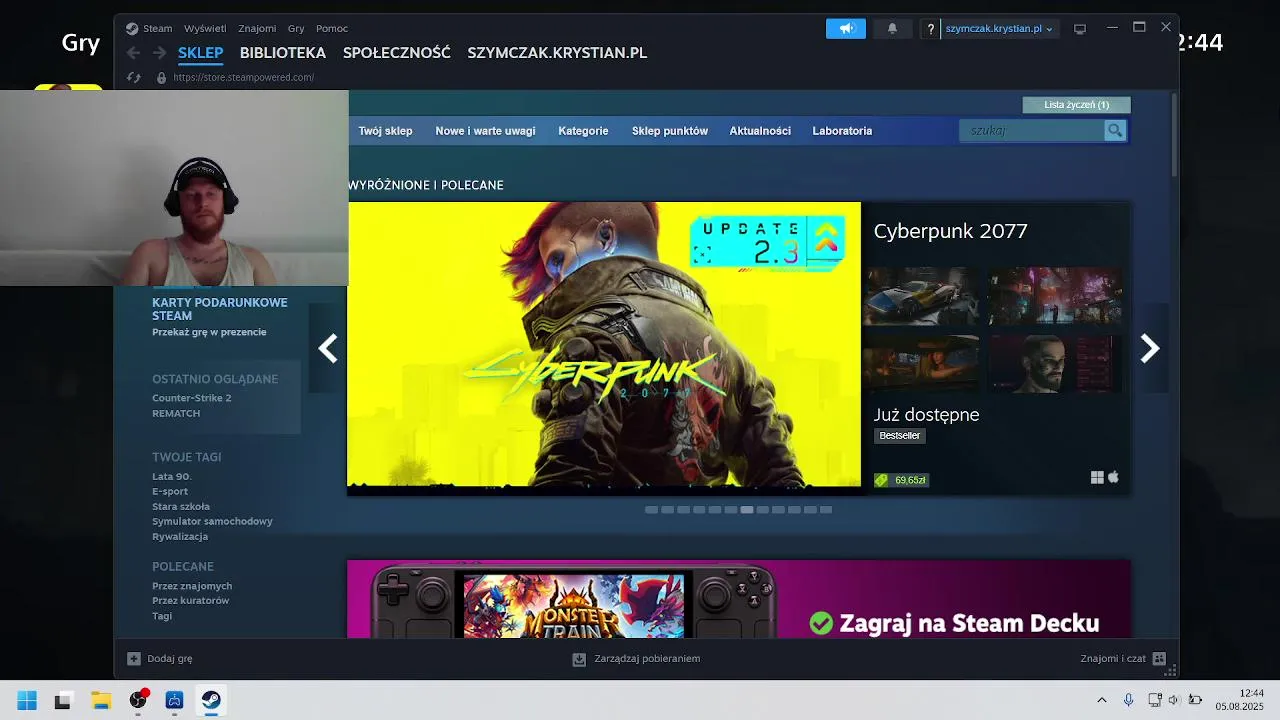Open the Windows Start menu

click(27, 700)
